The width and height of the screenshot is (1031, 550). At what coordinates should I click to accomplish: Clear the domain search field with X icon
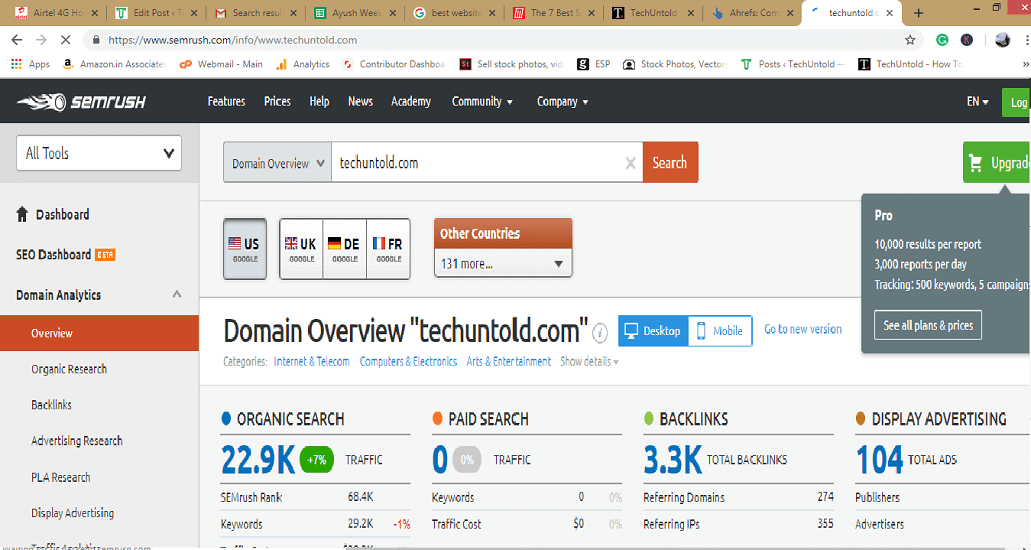[x=630, y=164]
